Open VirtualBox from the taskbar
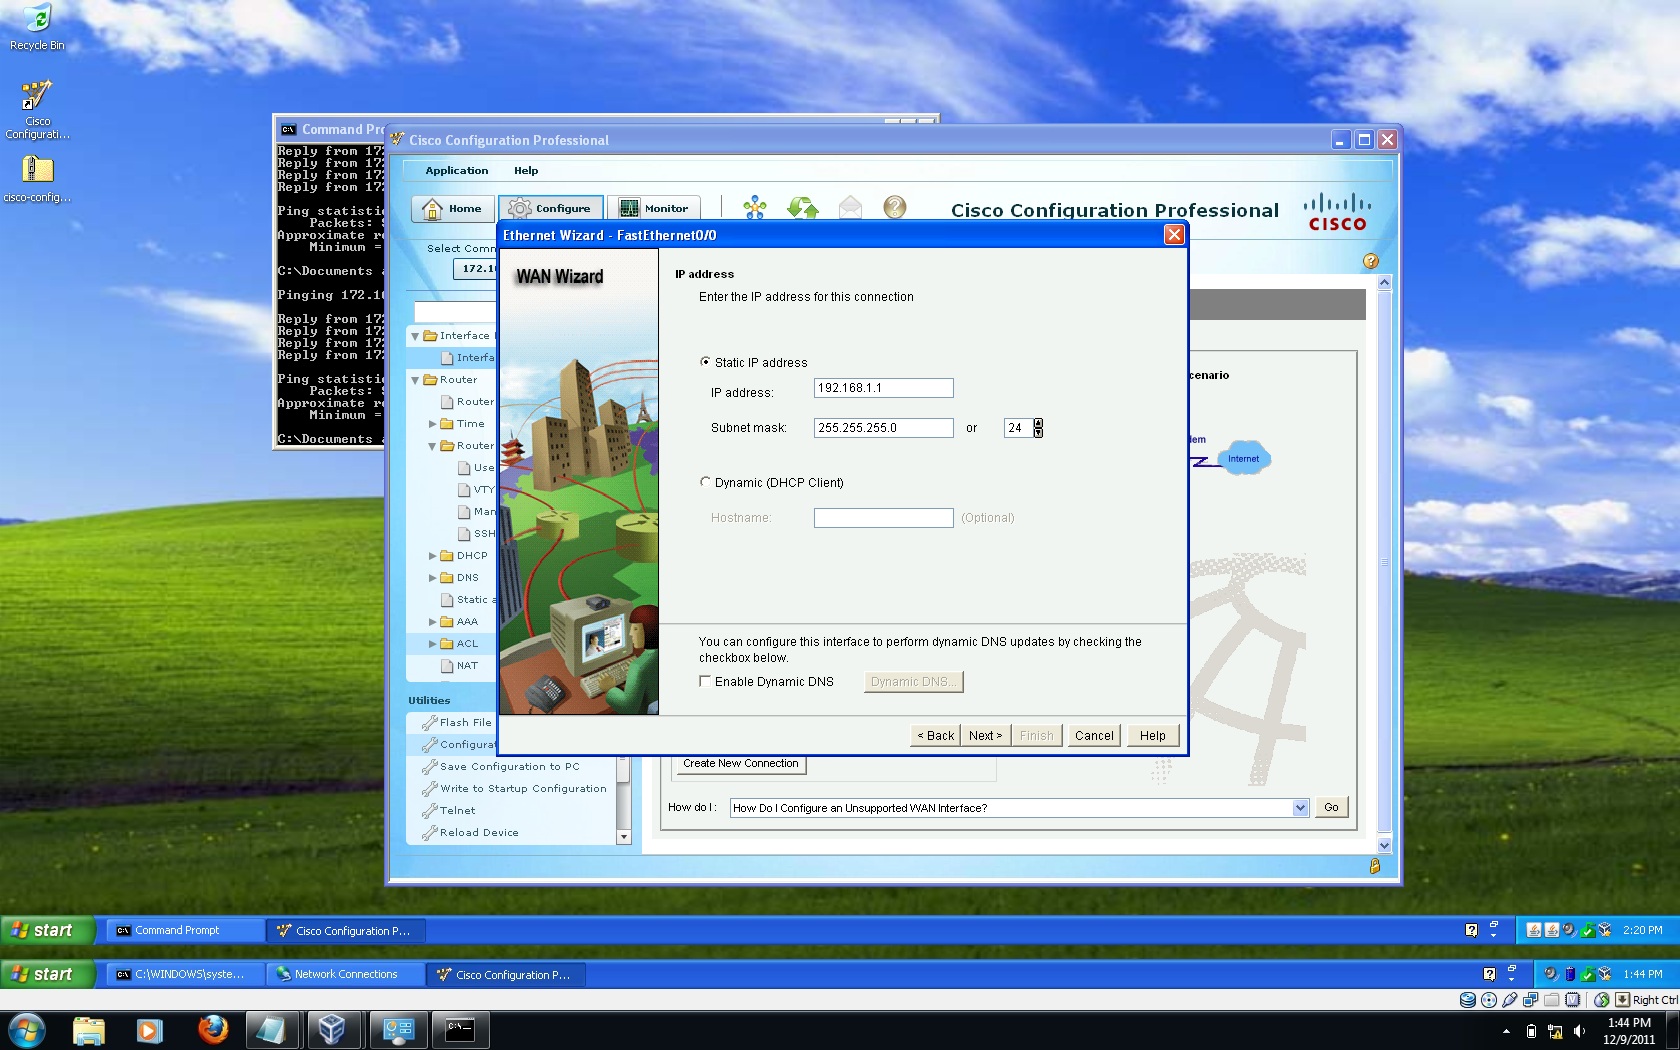The width and height of the screenshot is (1680, 1050). coord(332,1029)
